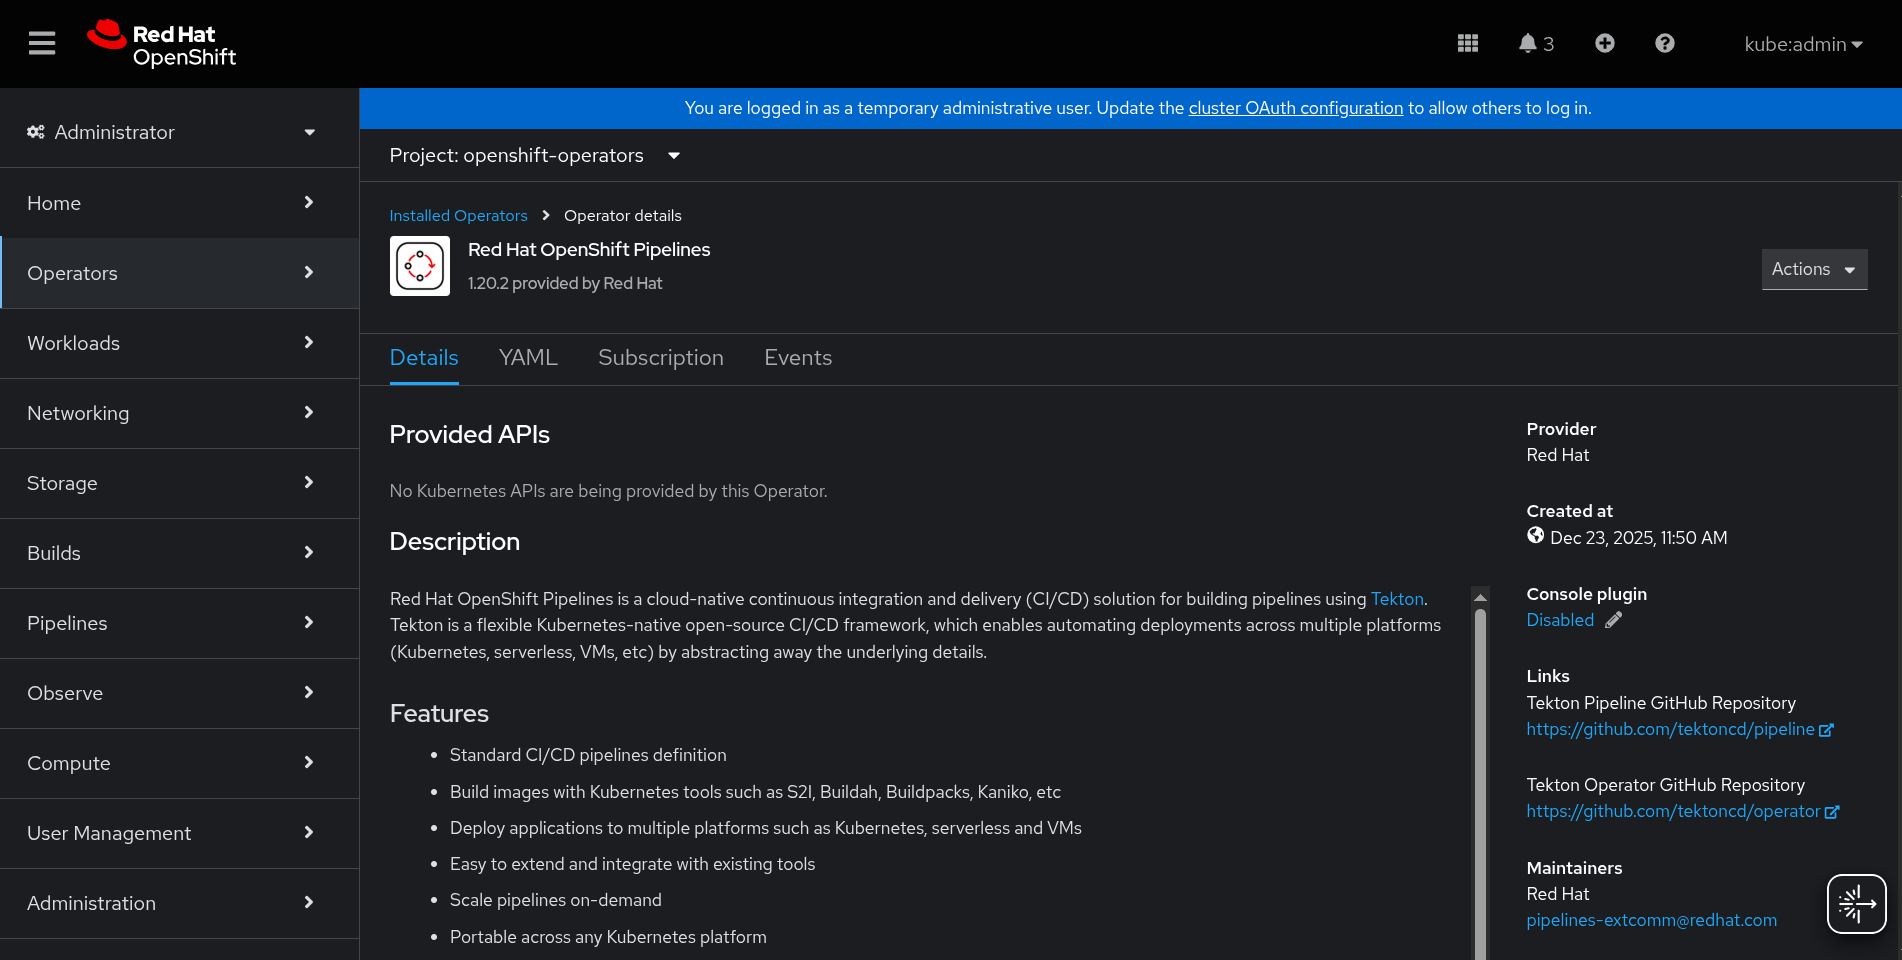Go back to Installed Operators breadcrumb
This screenshot has width=1902, height=960.
tap(458, 216)
